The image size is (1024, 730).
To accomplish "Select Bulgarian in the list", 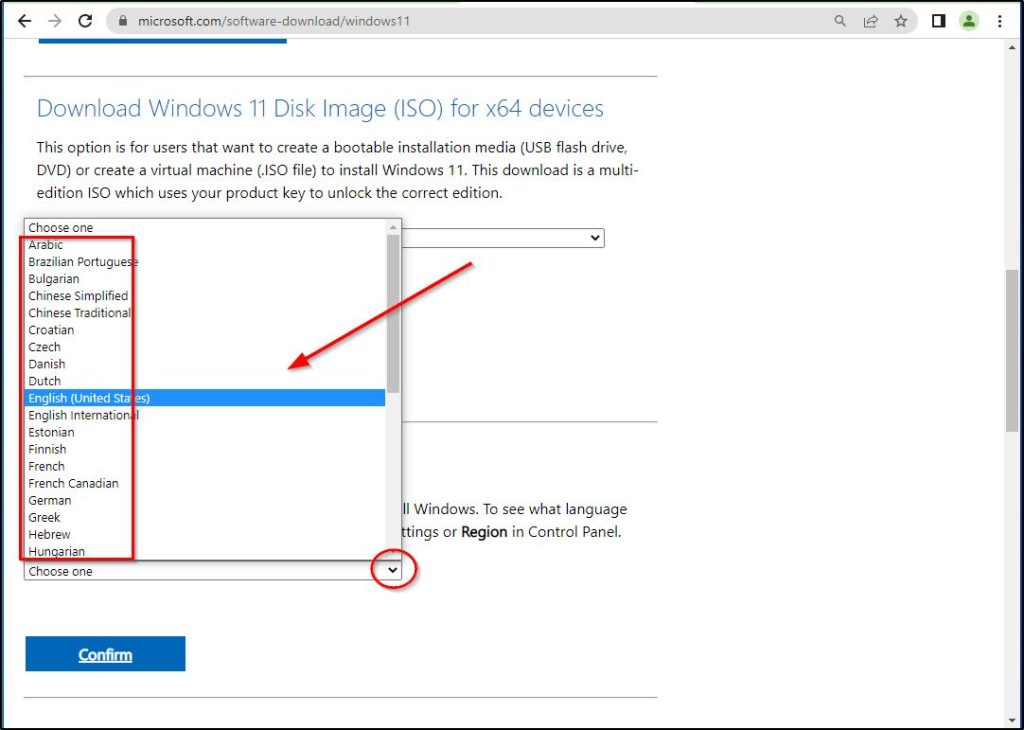I will pyautogui.click(x=204, y=279).
